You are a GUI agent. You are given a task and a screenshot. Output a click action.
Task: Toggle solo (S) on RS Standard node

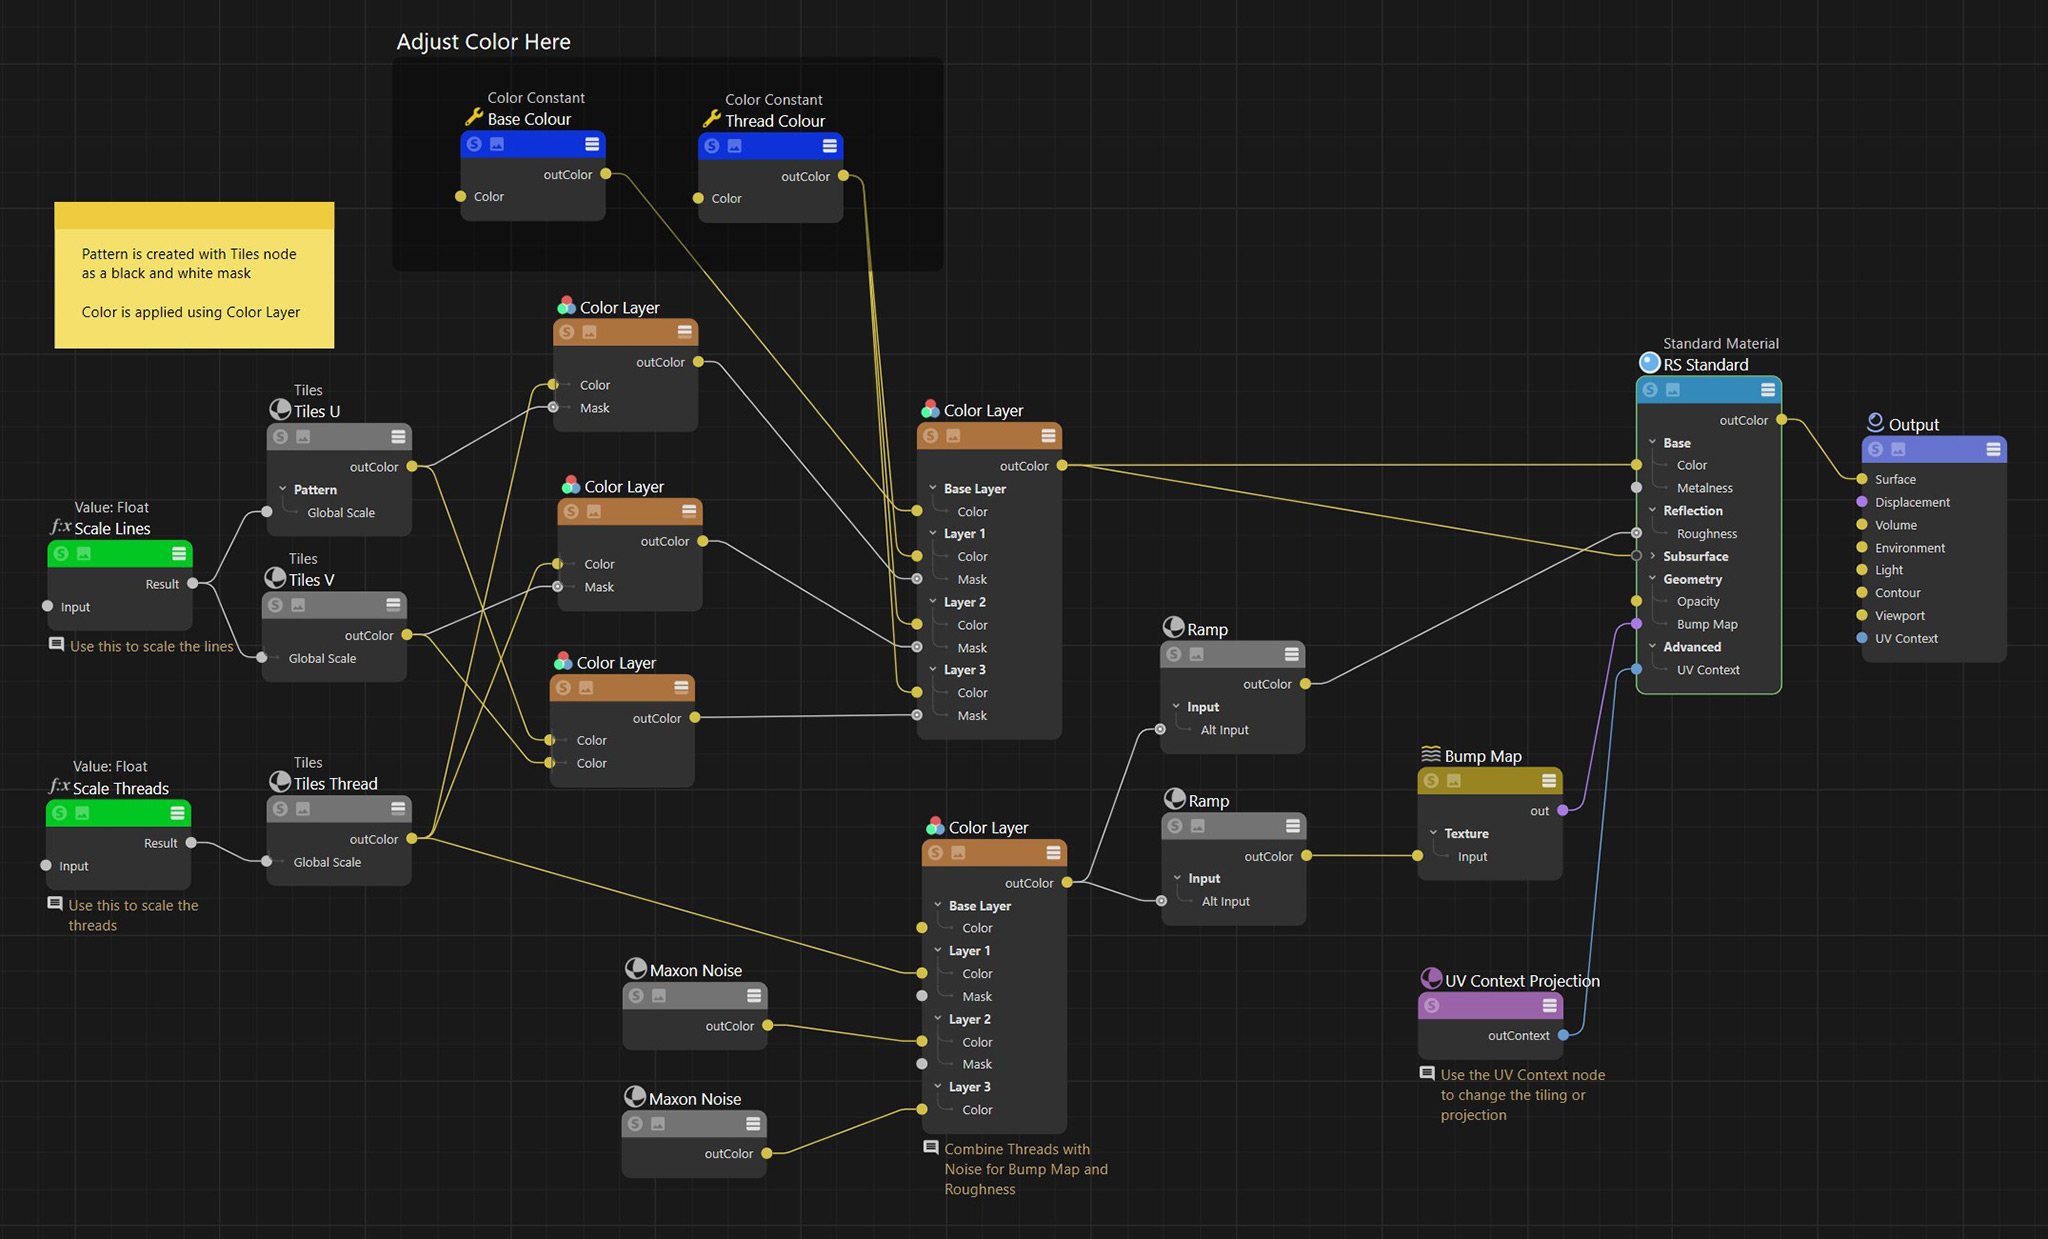click(x=1651, y=390)
